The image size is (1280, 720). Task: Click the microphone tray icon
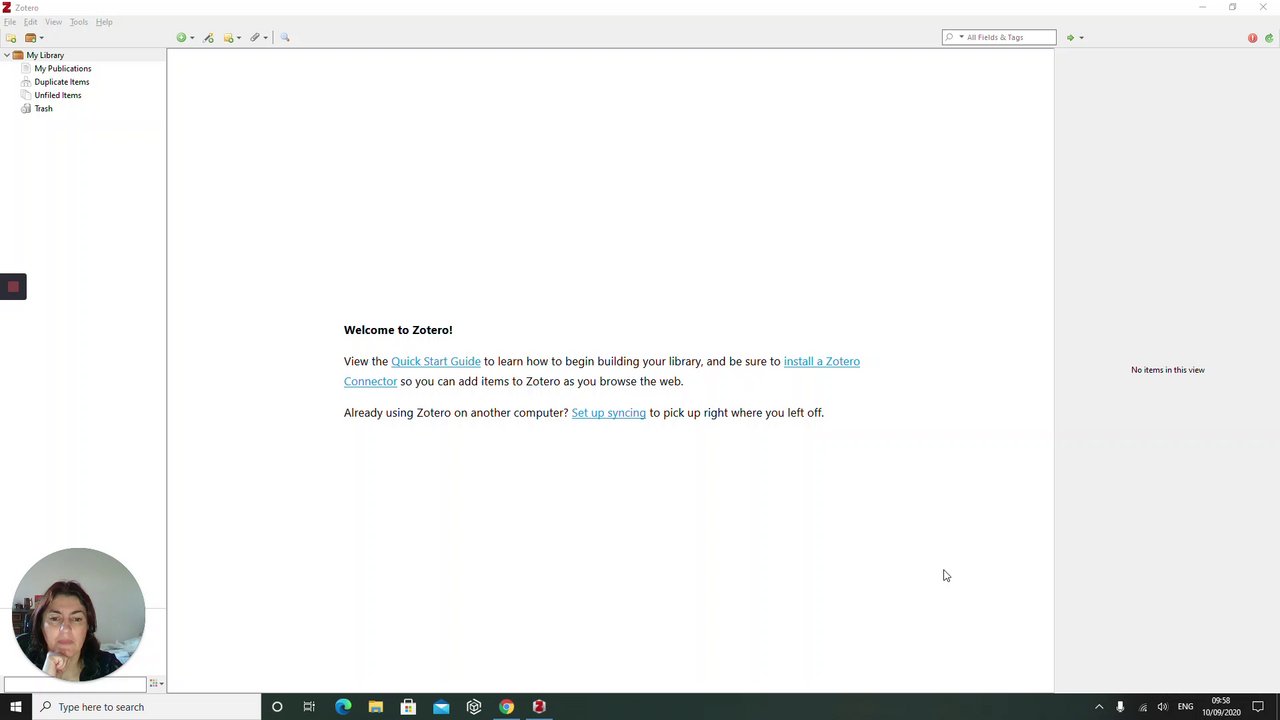[x=1120, y=707]
